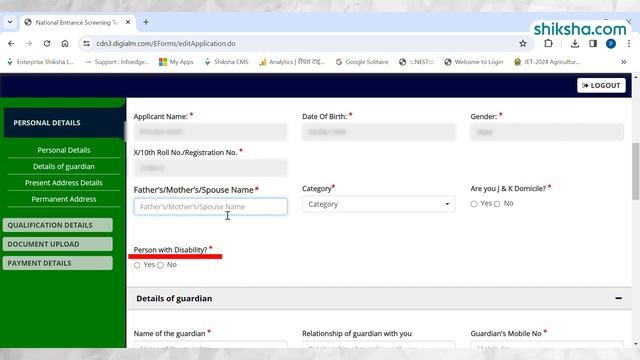The image size is (640, 360).
Task: Open the extensions puzzle icon
Action: click(548, 43)
